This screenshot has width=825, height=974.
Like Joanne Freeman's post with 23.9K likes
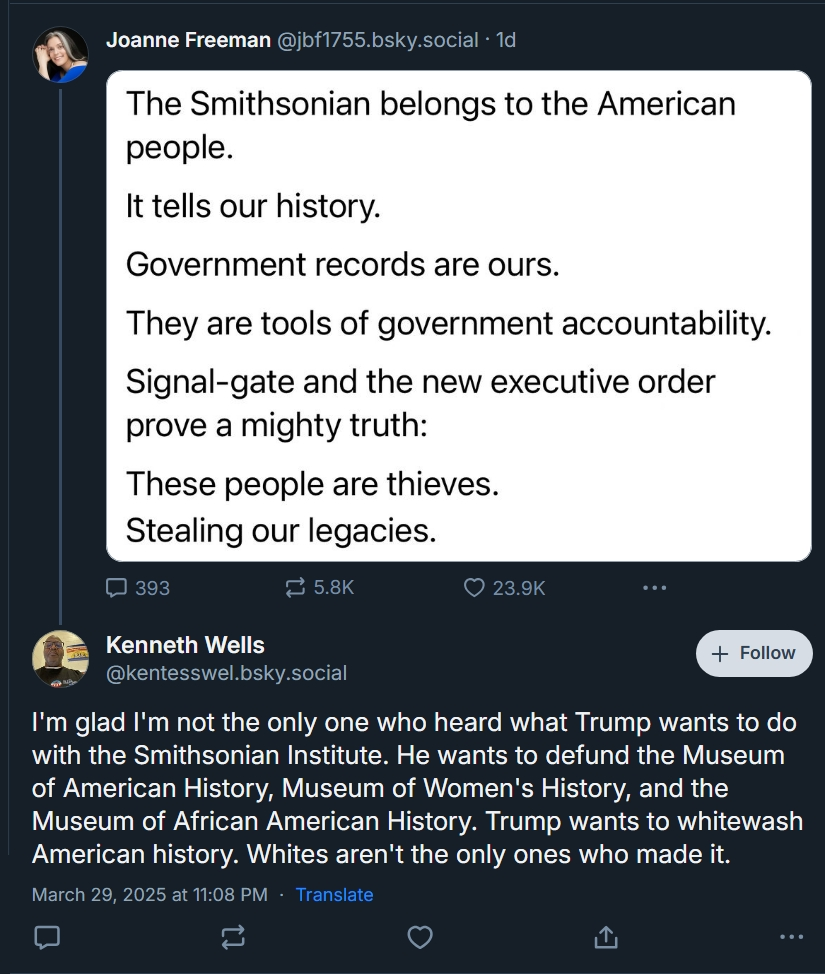tap(504, 588)
